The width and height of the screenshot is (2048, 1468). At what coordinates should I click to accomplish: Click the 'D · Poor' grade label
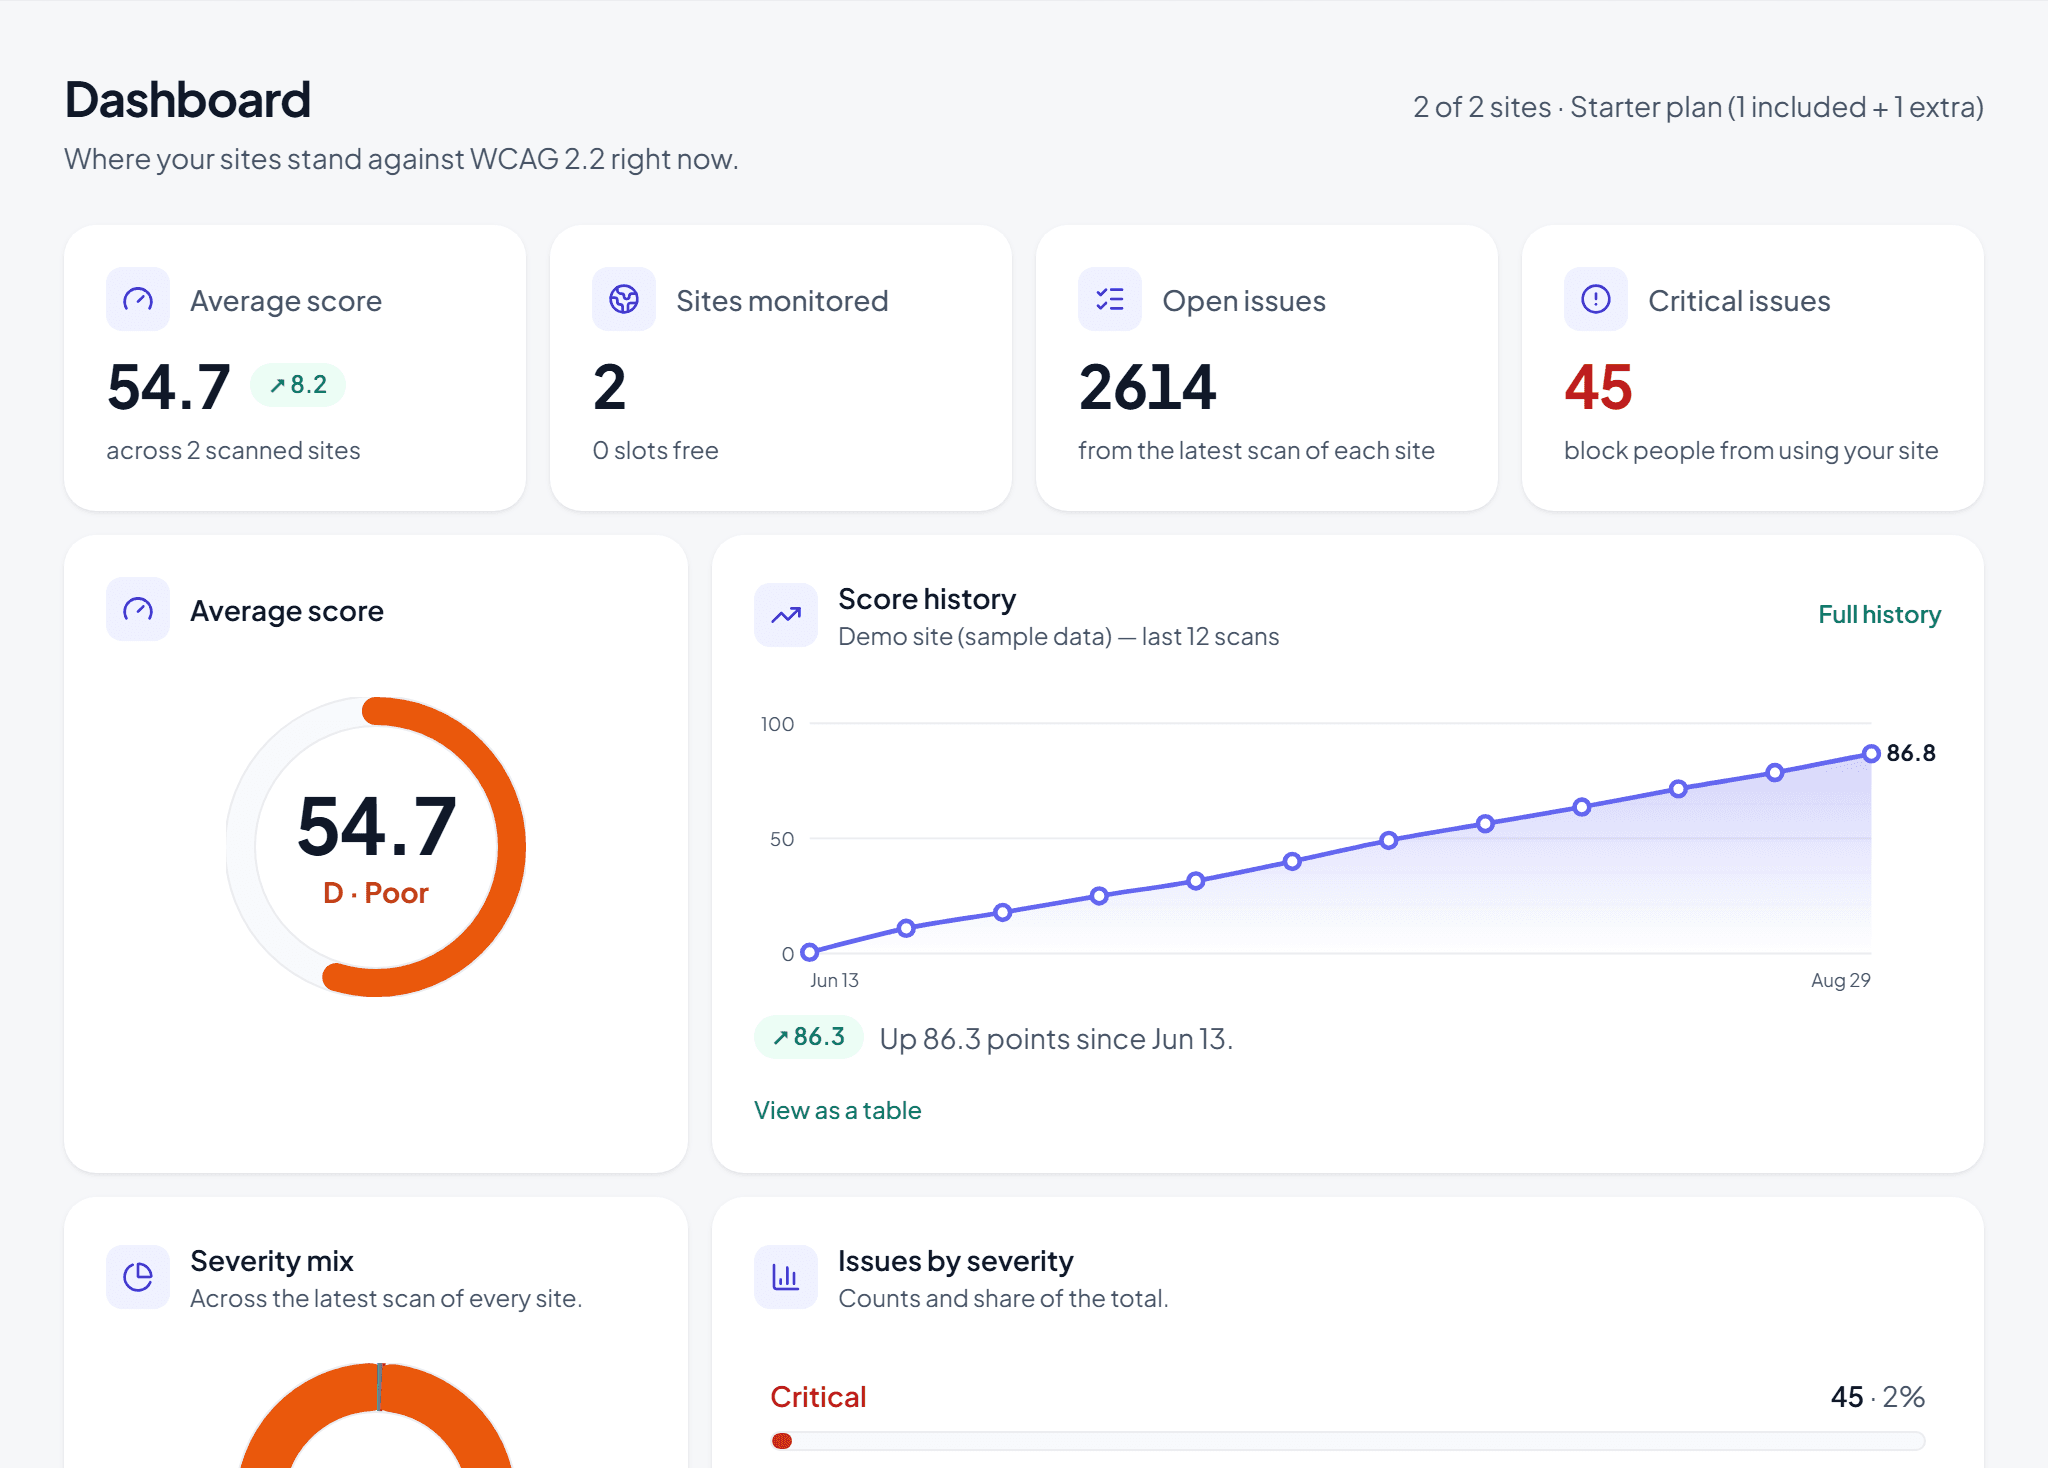click(376, 893)
